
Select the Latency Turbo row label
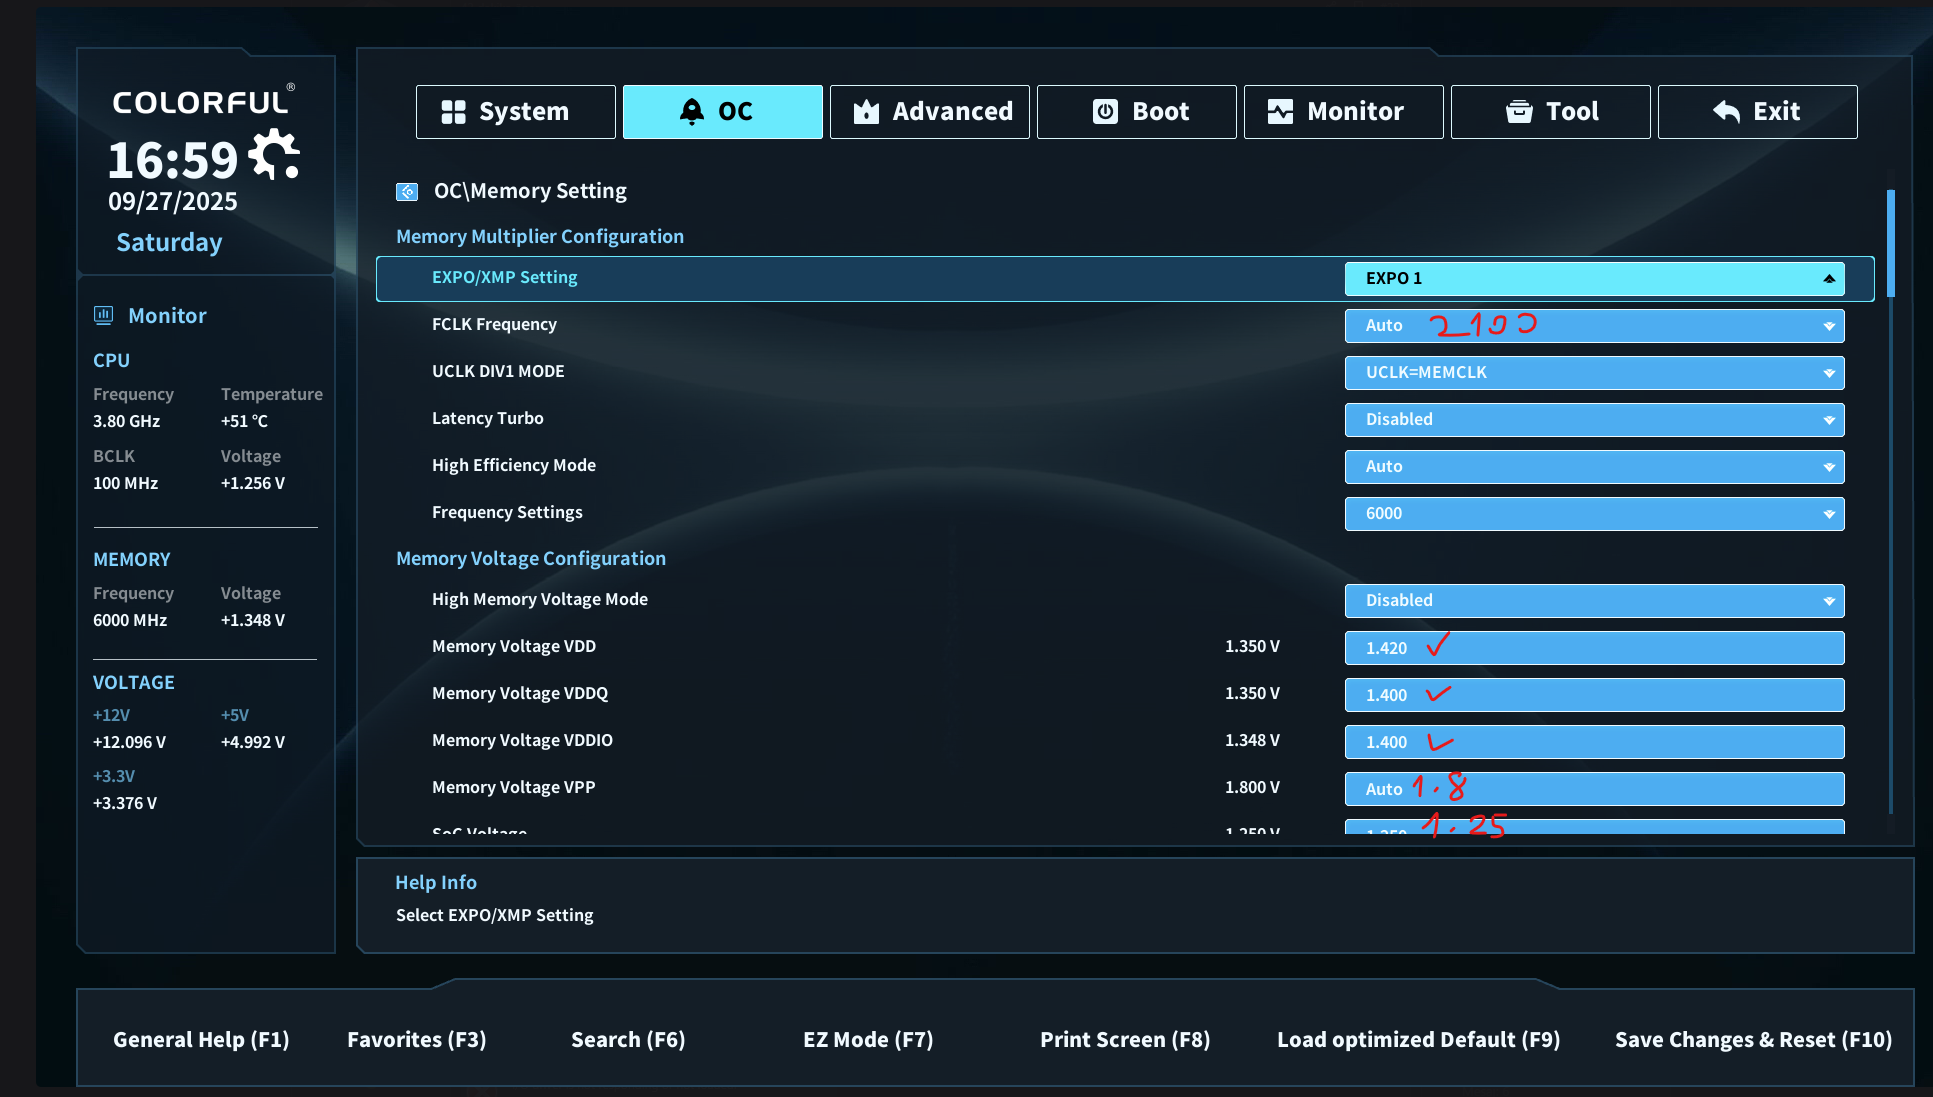point(488,418)
